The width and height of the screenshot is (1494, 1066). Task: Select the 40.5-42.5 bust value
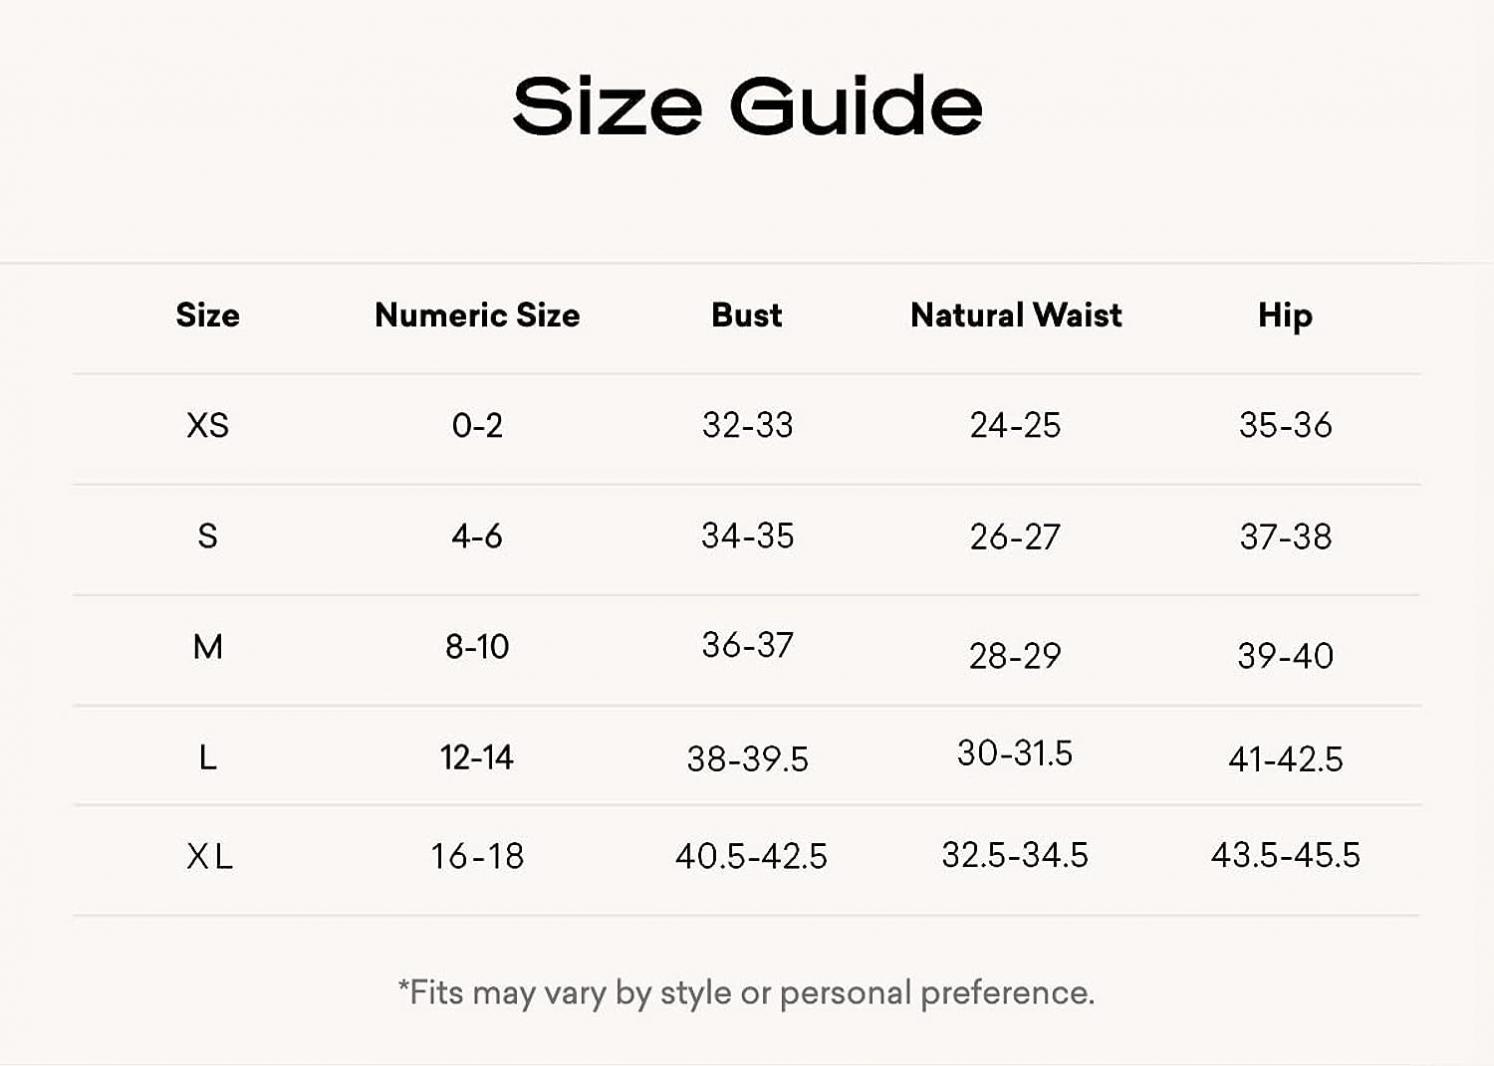coord(751,856)
